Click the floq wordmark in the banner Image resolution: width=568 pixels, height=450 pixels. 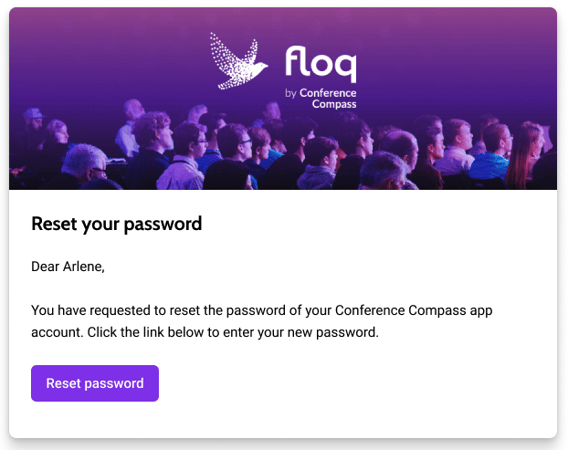pos(321,64)
